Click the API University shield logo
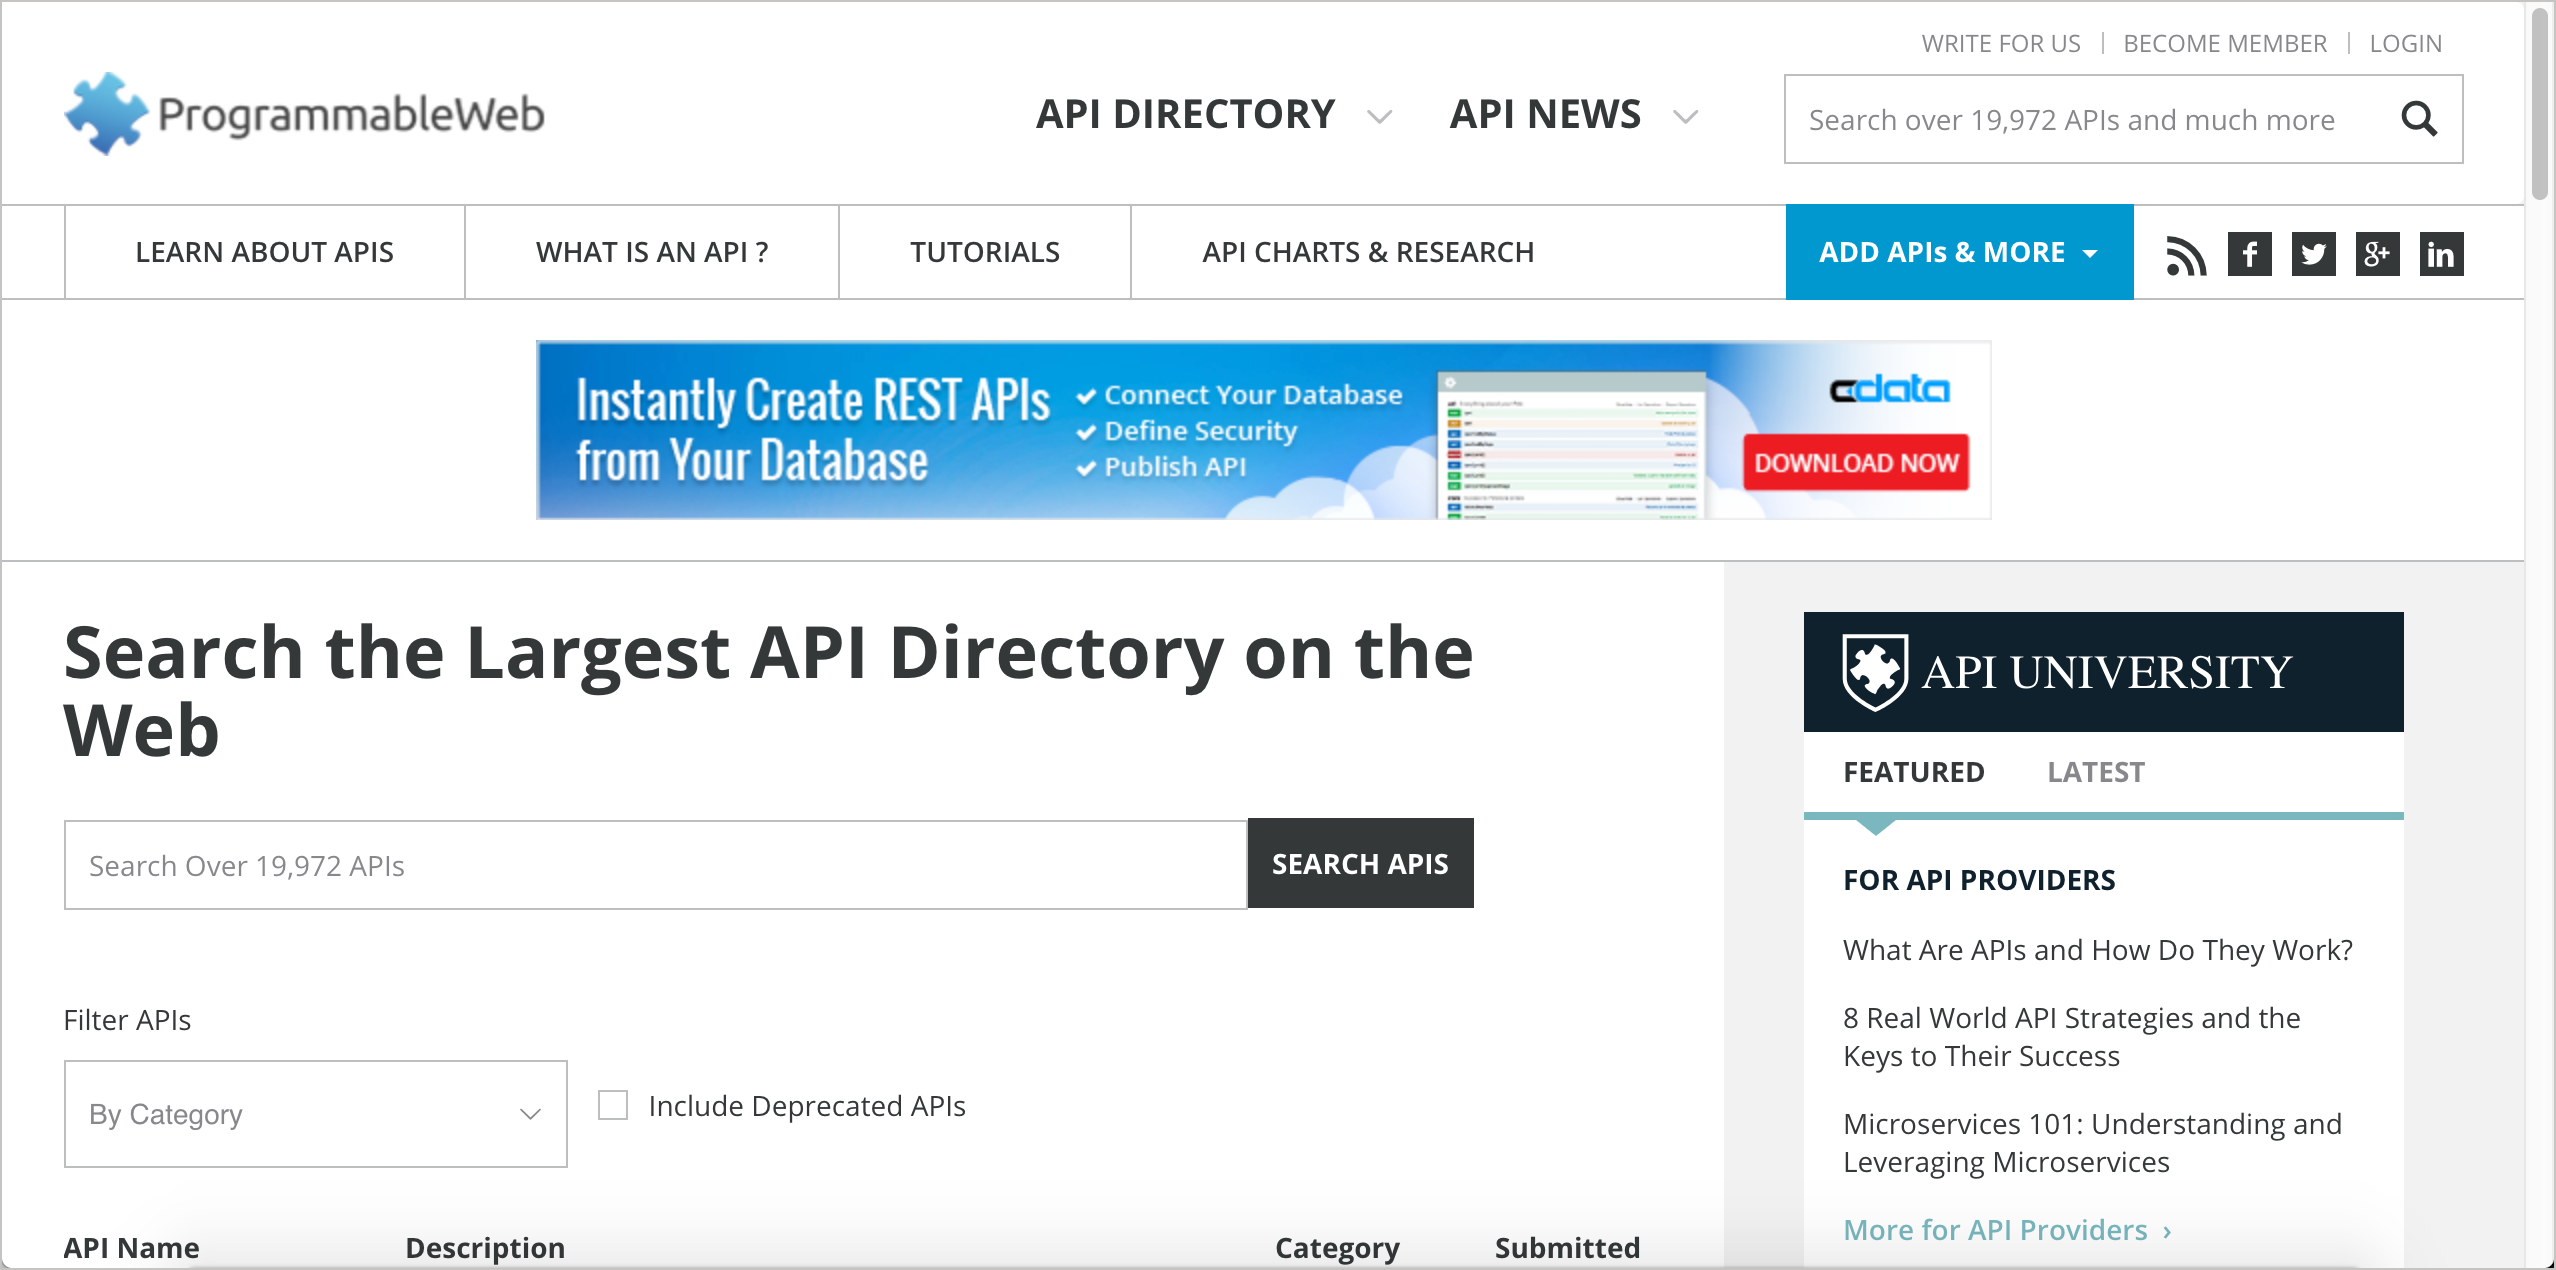This screenshot has height=1270, width=2556. [1875, 672]
